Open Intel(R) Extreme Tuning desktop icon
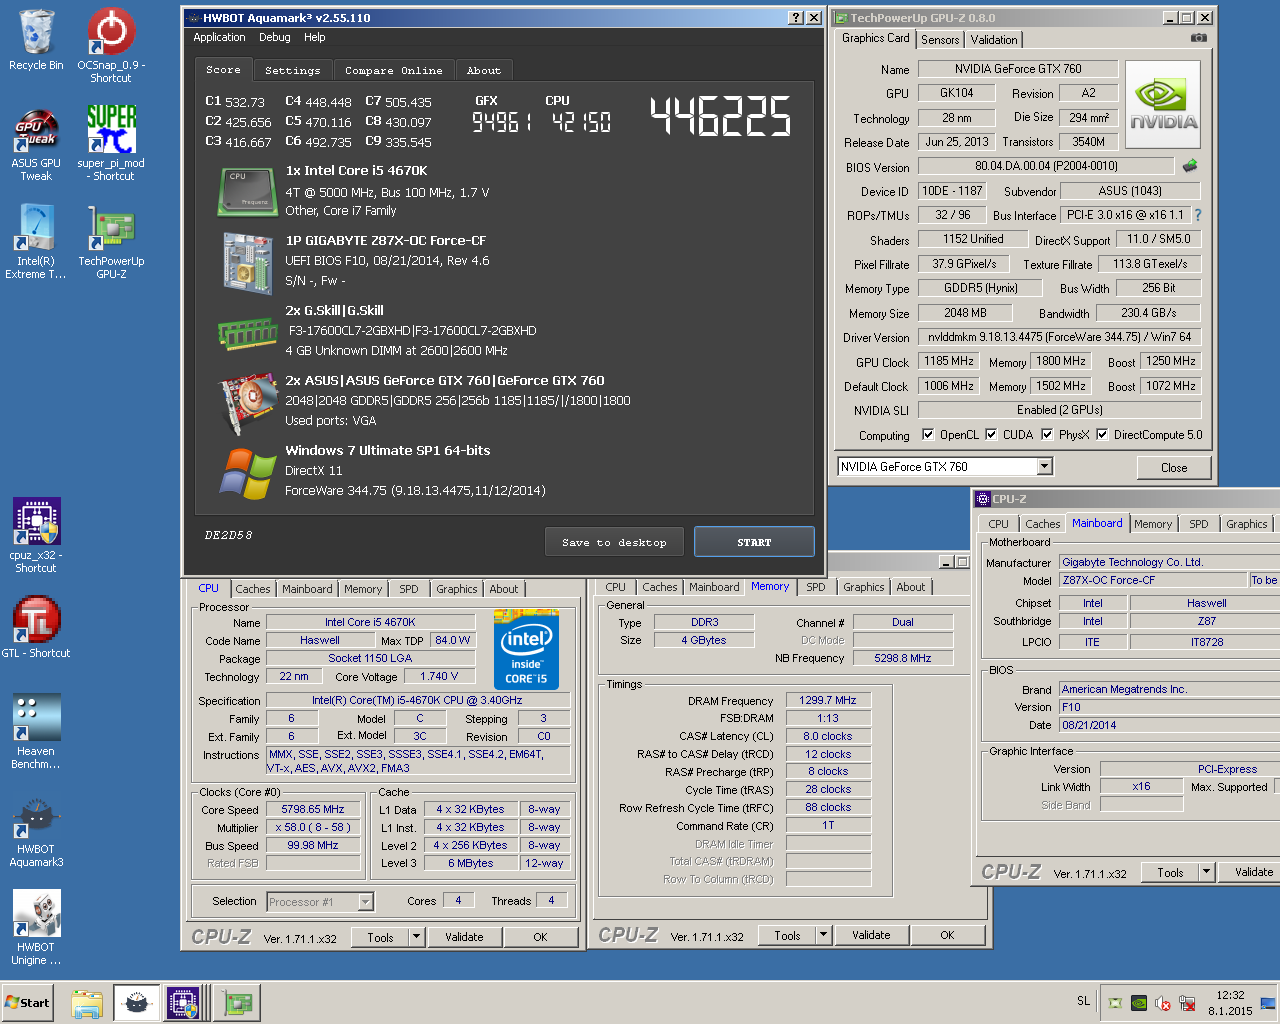The height and width of the screenshot is (1024, 1280). click(36, 241)
